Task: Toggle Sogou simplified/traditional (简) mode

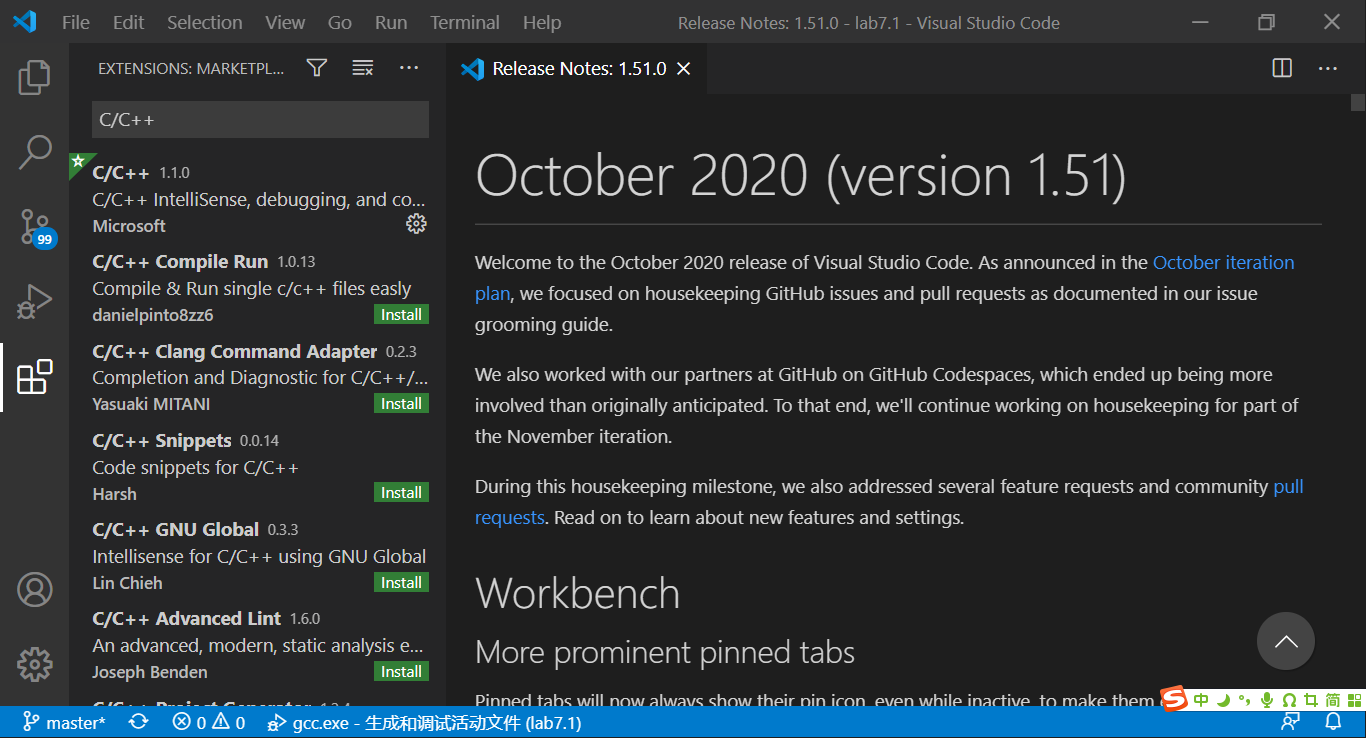Action: point(1333,700)
